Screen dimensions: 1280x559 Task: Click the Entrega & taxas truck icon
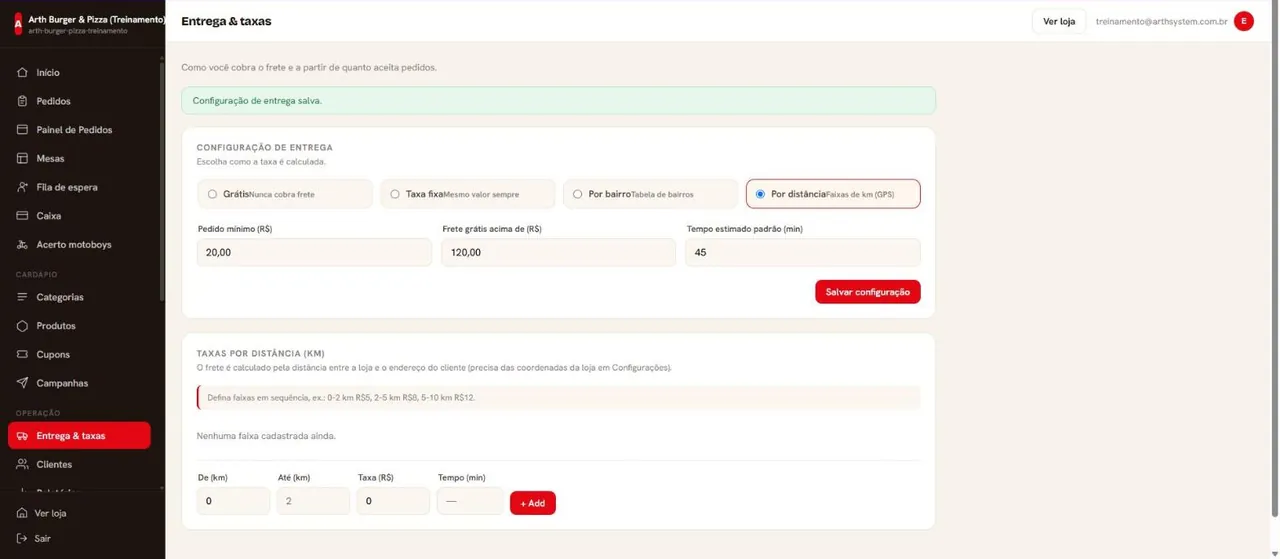(23, 436)
